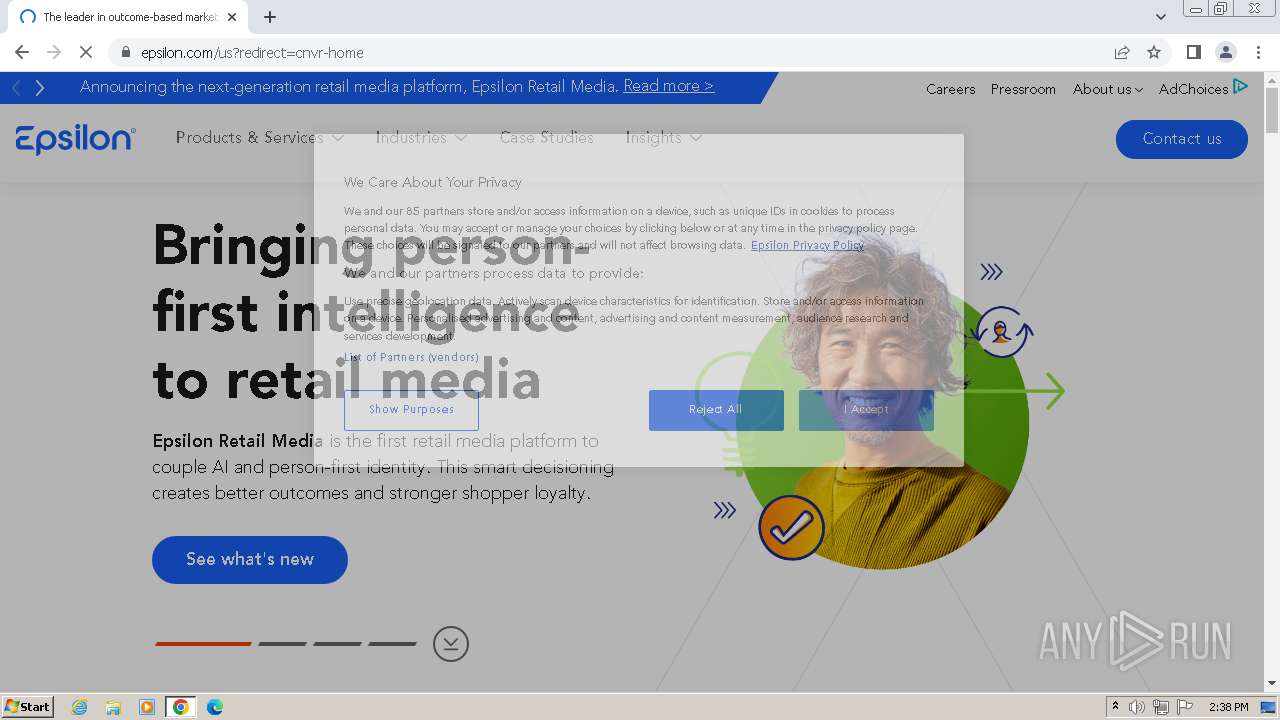Open Chrome profile avatar
The width and height of the screenshot is (1280, 720).
pyautogui.click(x=1225, y=52)
